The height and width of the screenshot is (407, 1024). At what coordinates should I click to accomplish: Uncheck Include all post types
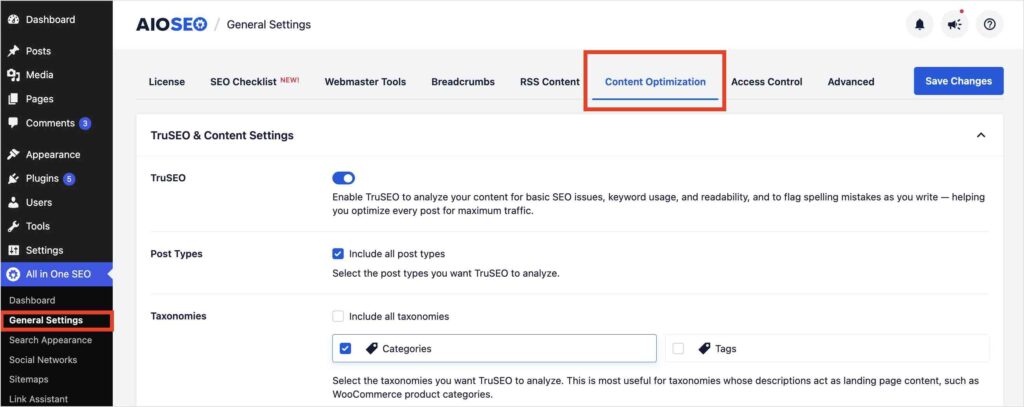338,253
